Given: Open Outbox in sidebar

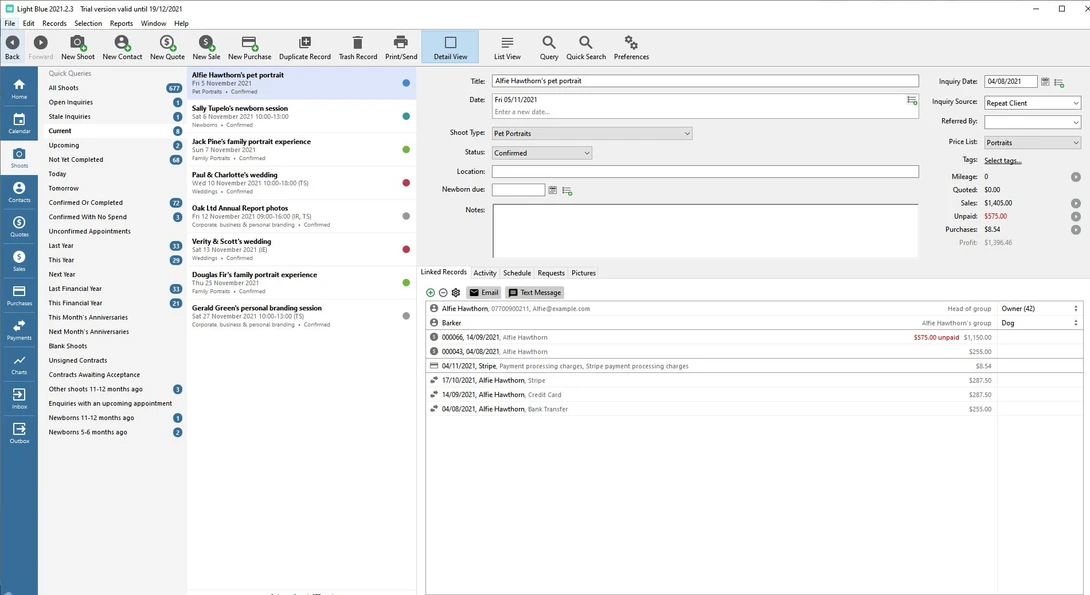Looking at the screenshot, I should click(19, 432).
